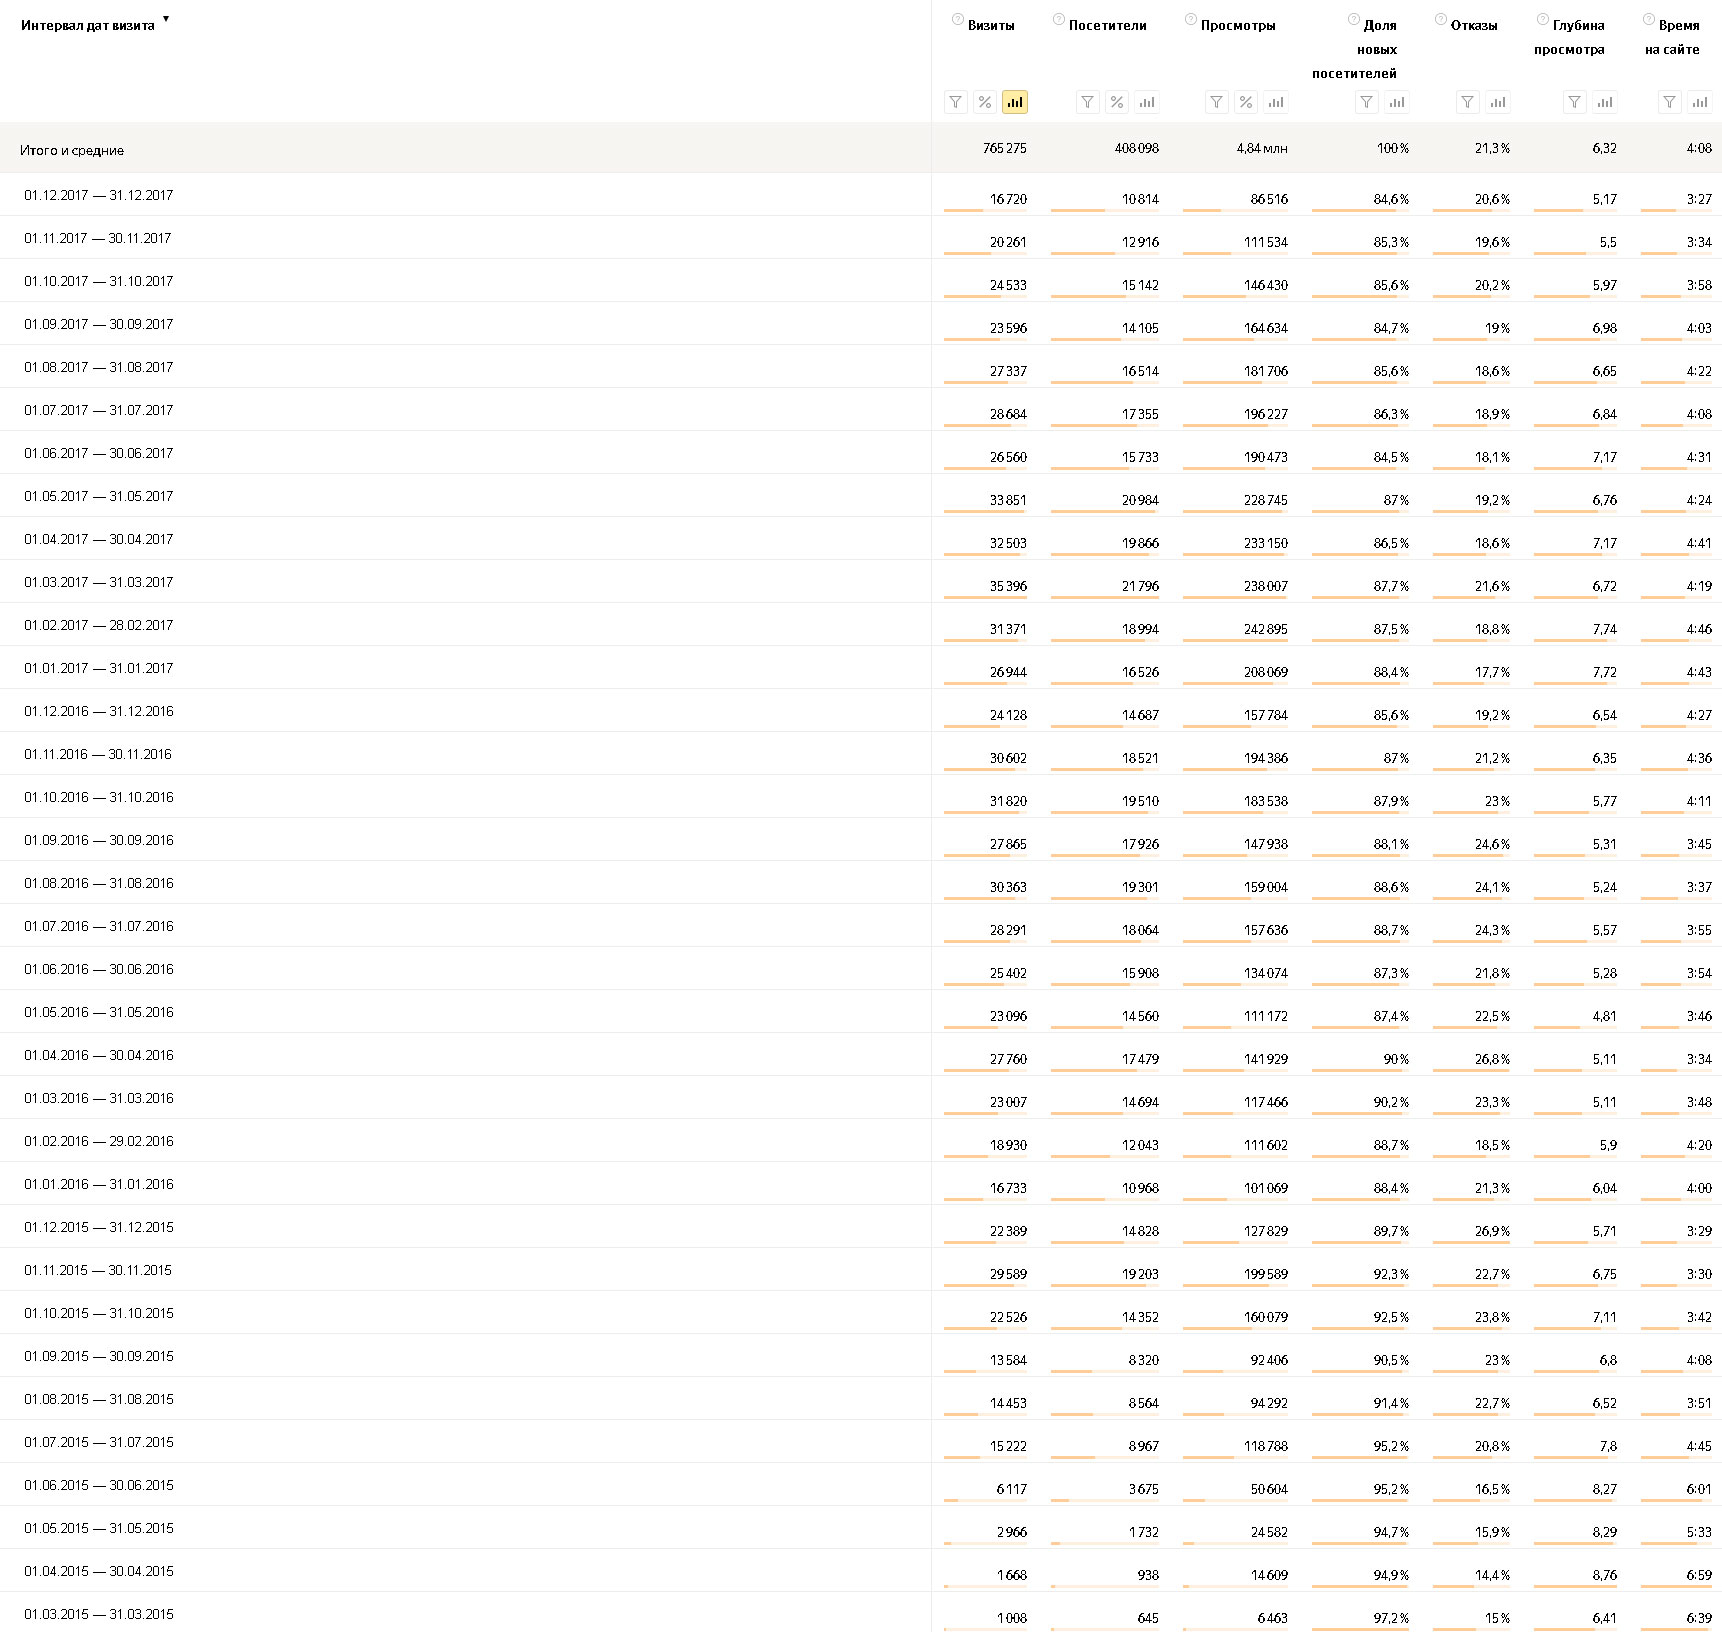Click total views value 4,84 млн

(1262, 148)
